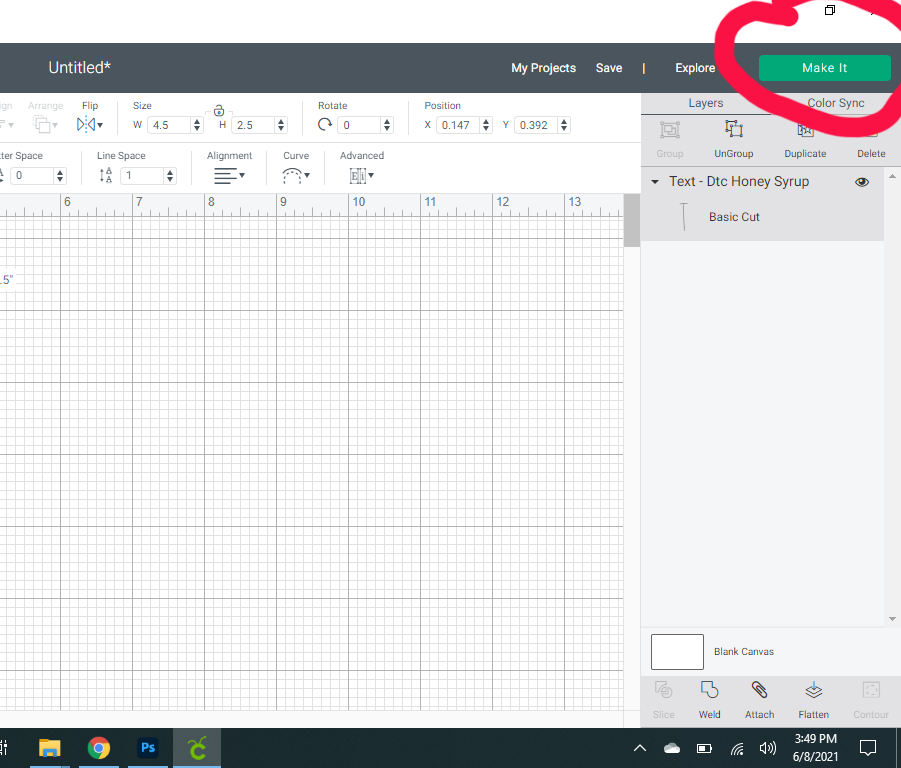
Task: Click the Letter Space stepper arrows
Action: coord(60,176)
